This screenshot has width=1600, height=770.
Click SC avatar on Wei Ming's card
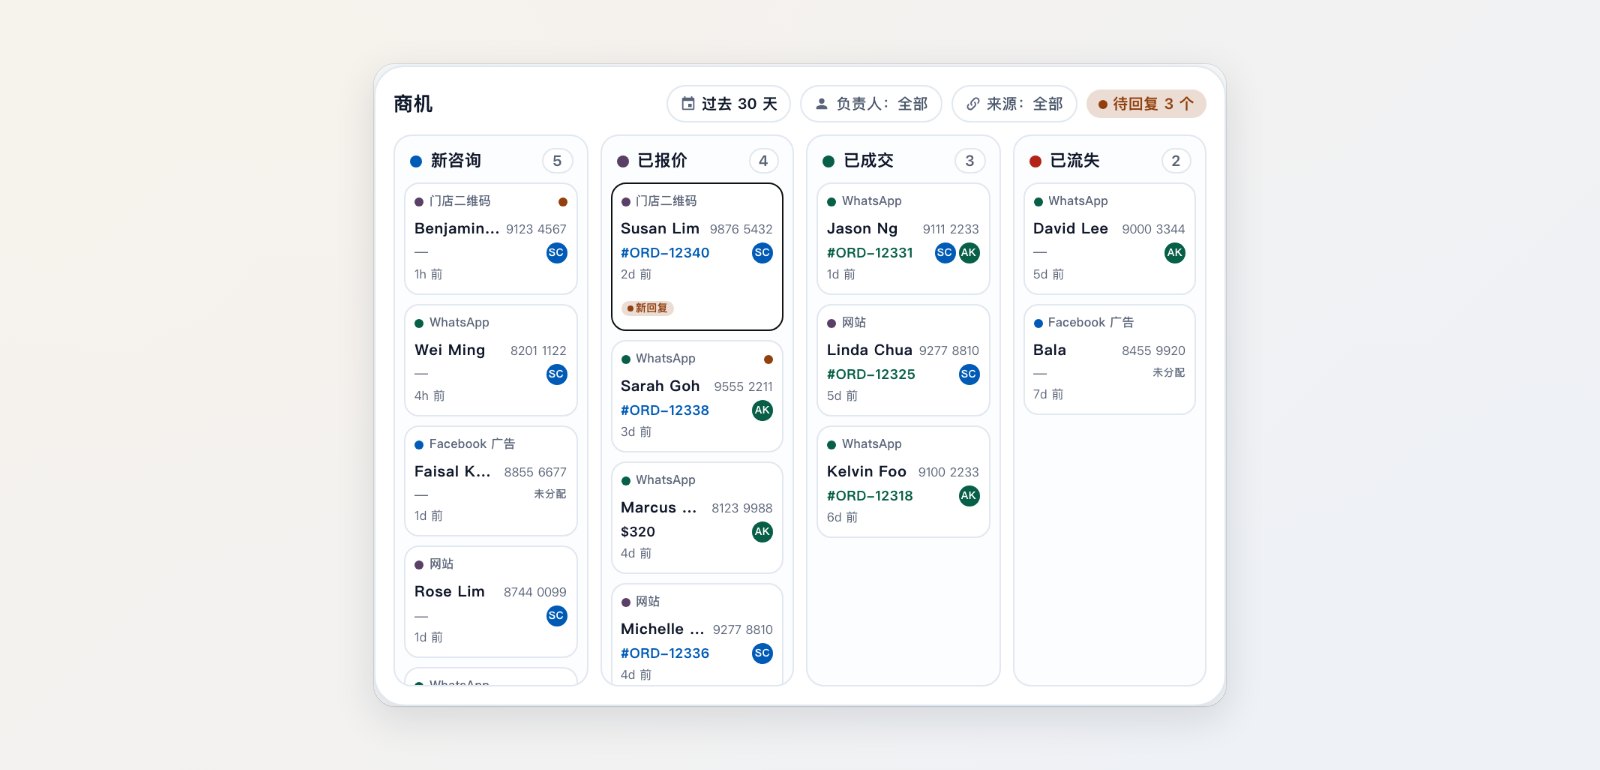click(557, 374)
